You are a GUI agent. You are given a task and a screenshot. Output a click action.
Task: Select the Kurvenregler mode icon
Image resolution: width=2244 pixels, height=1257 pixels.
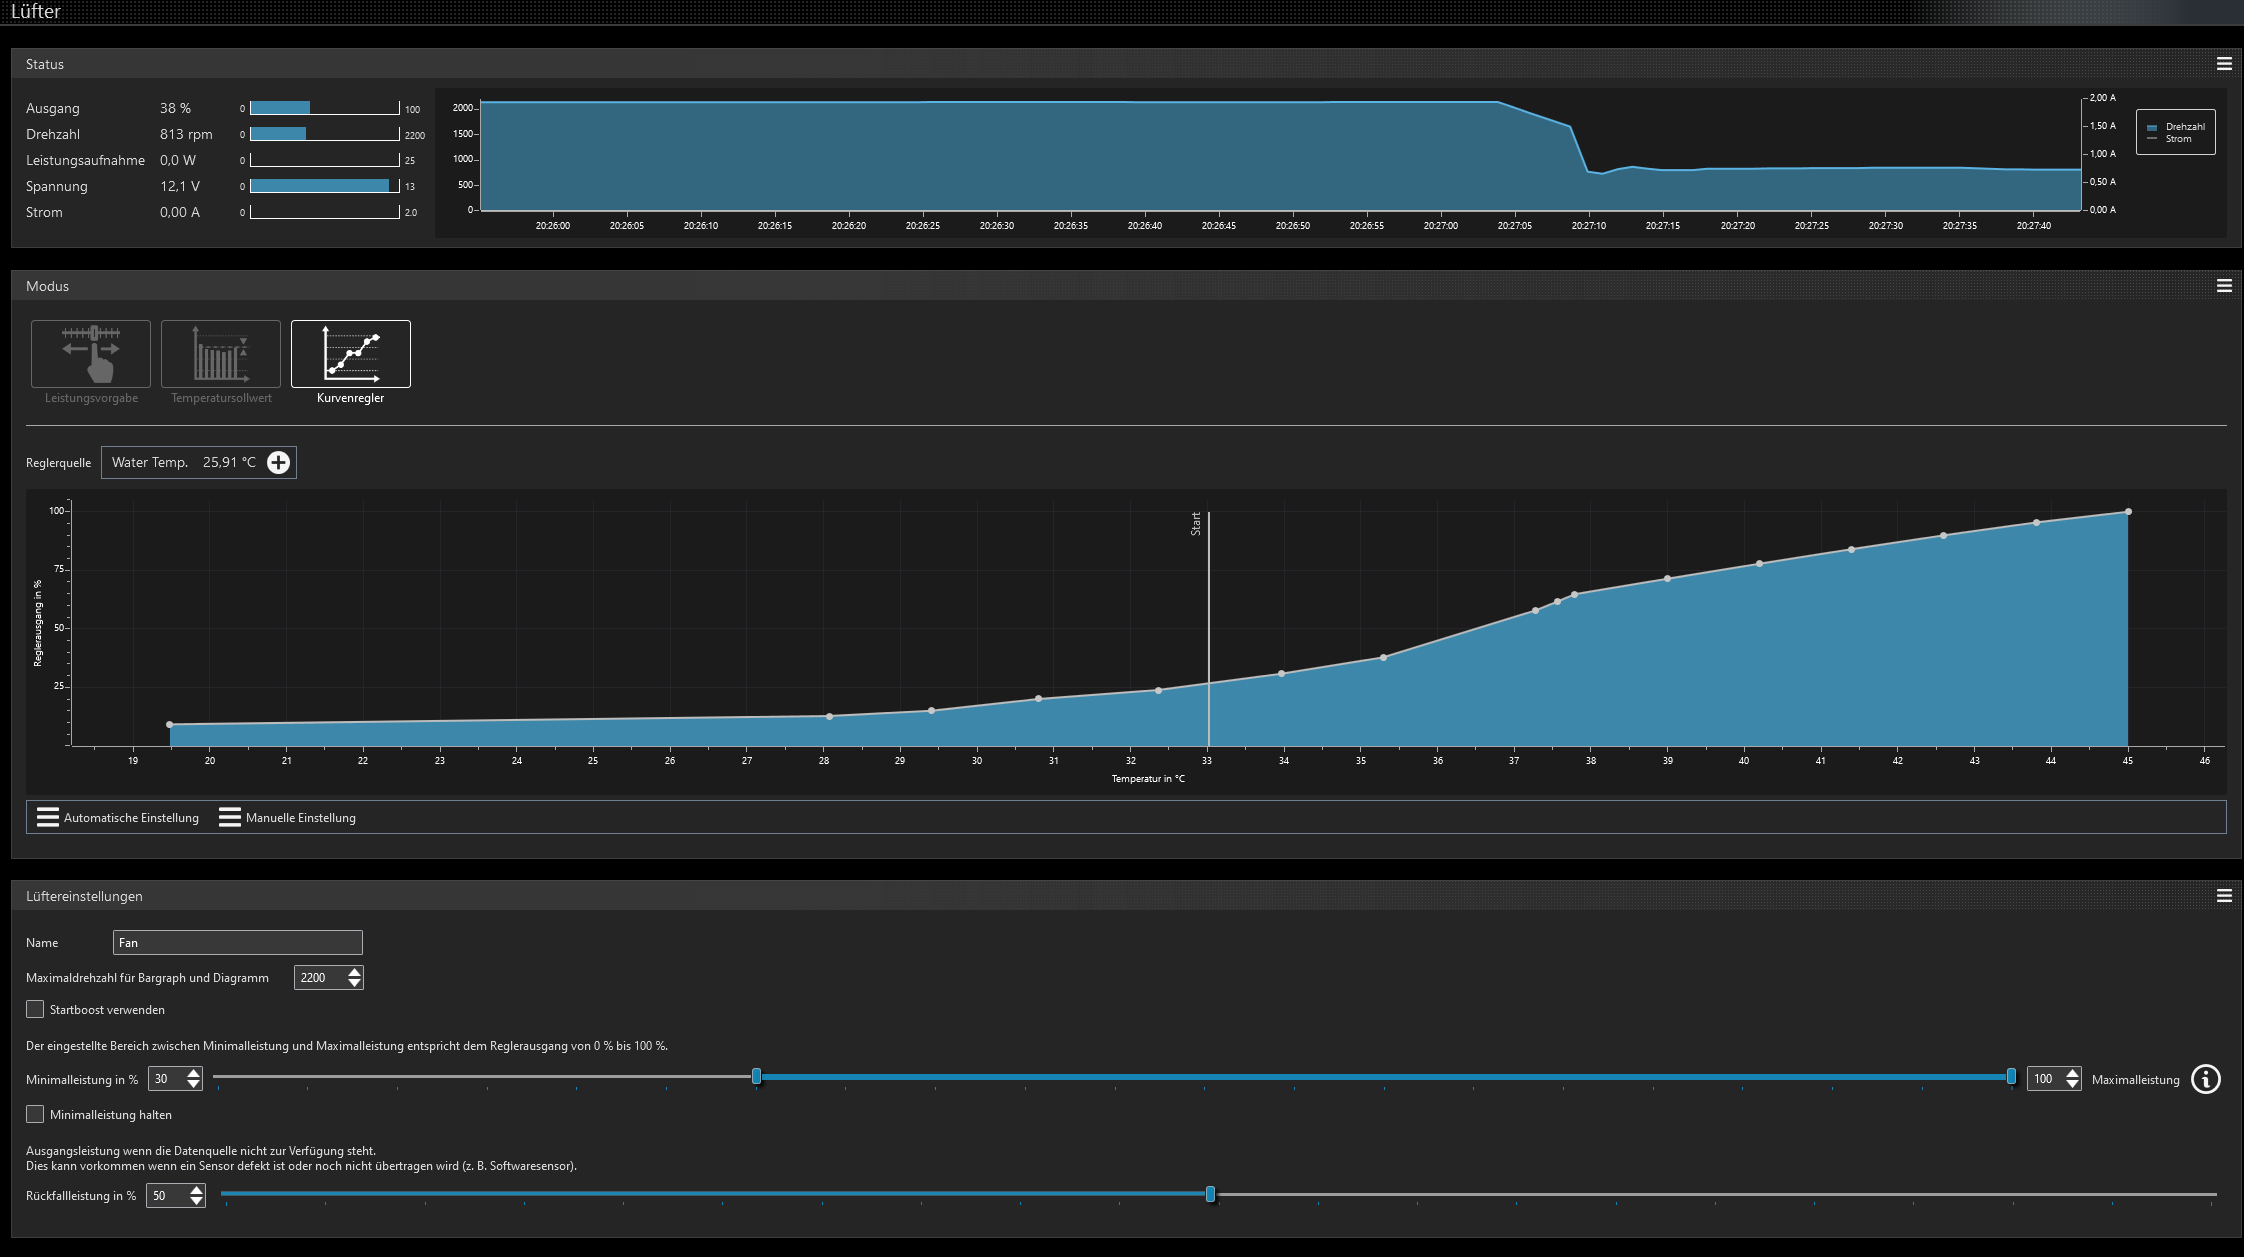(350, 353)
